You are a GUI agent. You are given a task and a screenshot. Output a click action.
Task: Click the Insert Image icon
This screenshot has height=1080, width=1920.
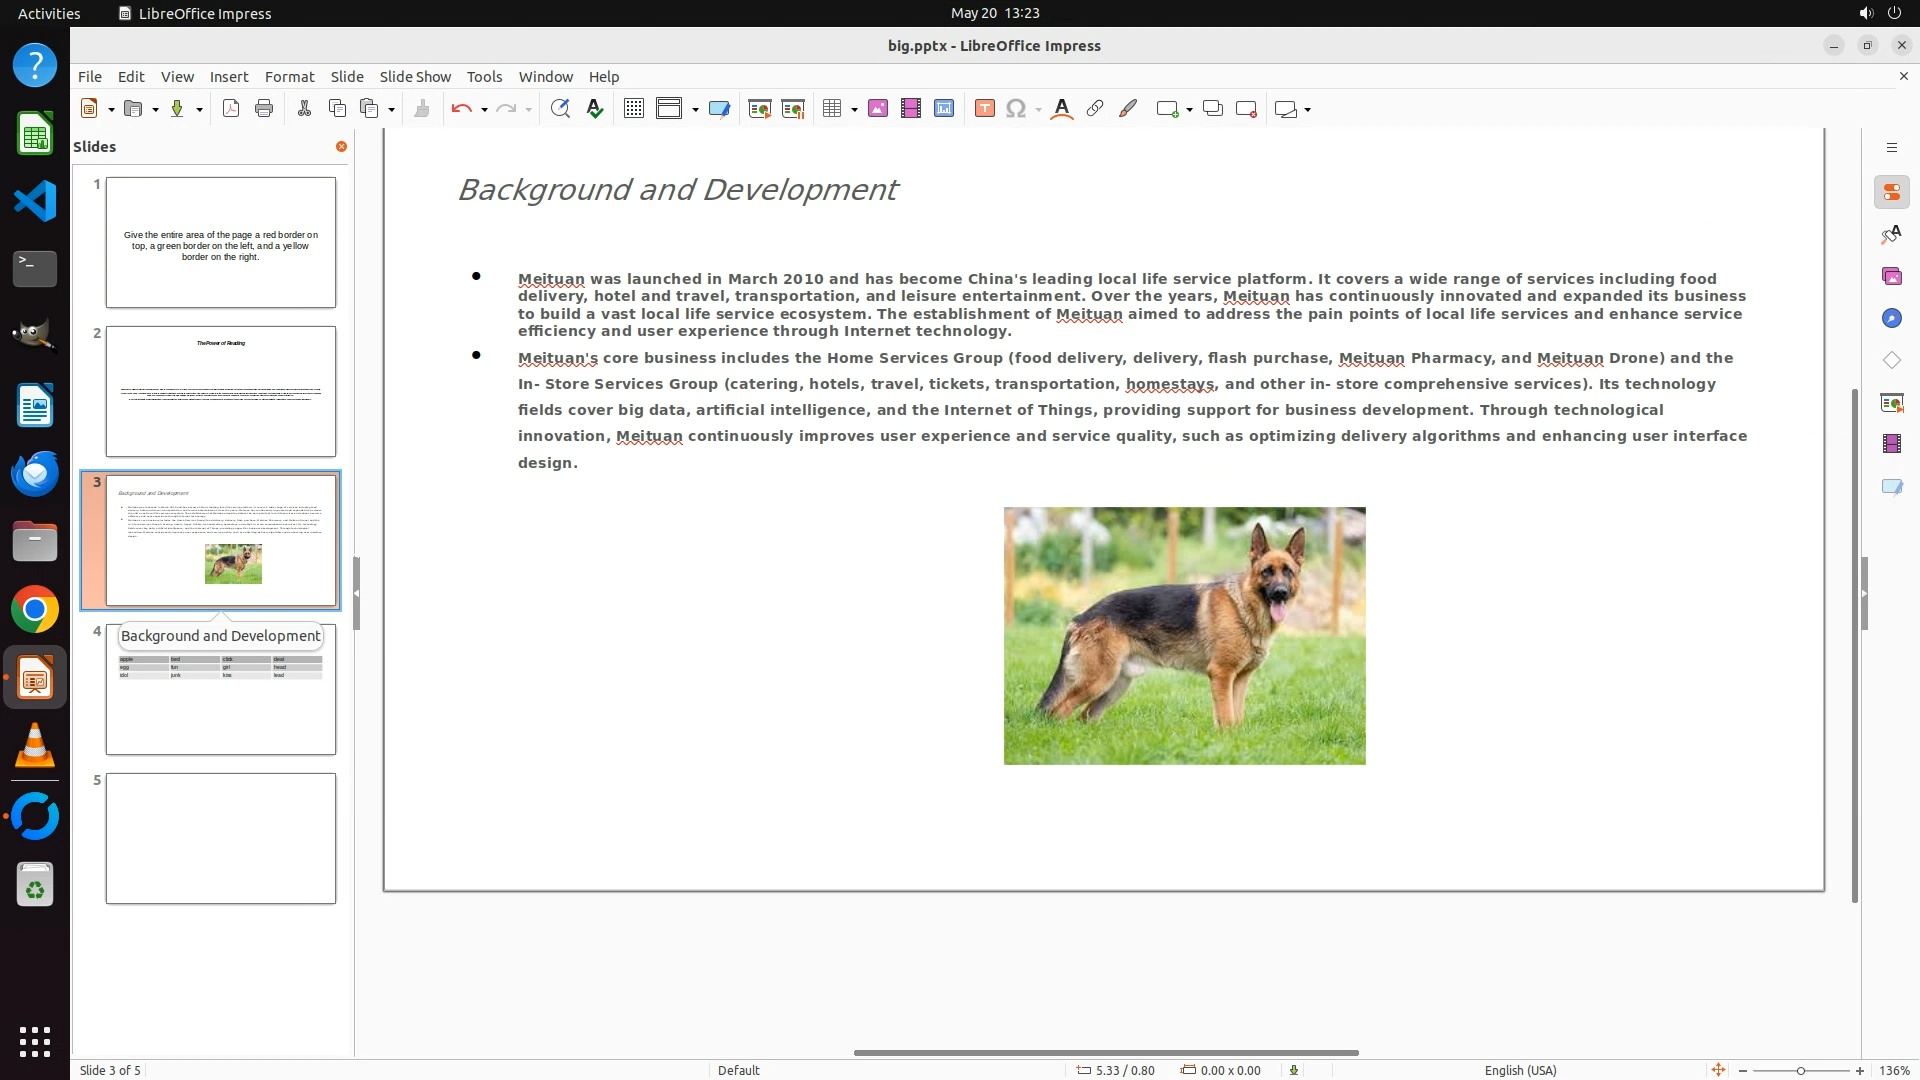(x=878, y=109)
